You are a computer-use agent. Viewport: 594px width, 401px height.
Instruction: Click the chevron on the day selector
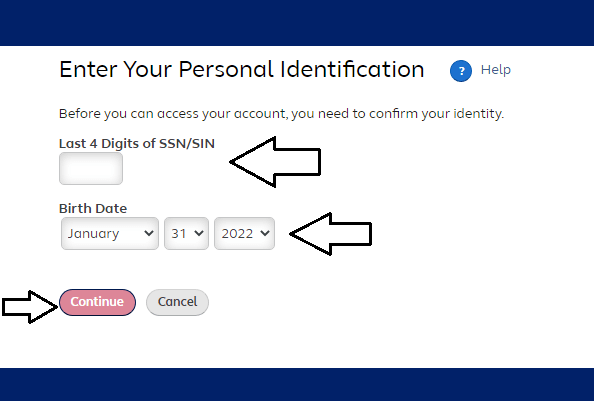click(x=199, y=233)
